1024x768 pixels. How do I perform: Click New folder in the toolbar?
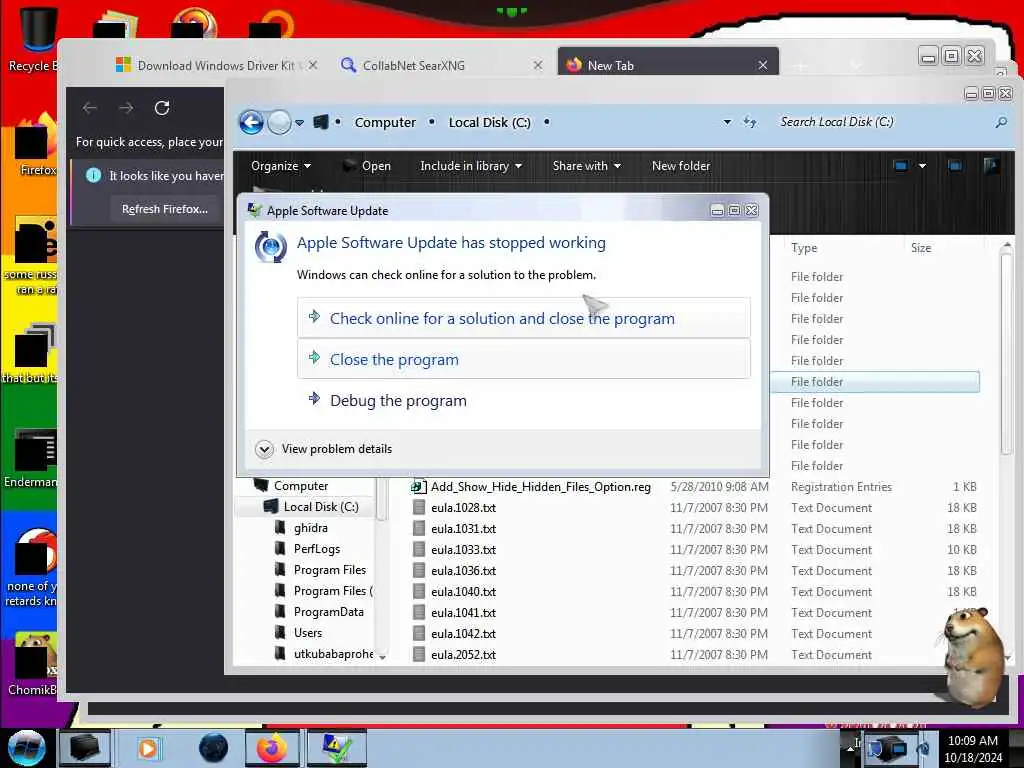coord(680,166)
